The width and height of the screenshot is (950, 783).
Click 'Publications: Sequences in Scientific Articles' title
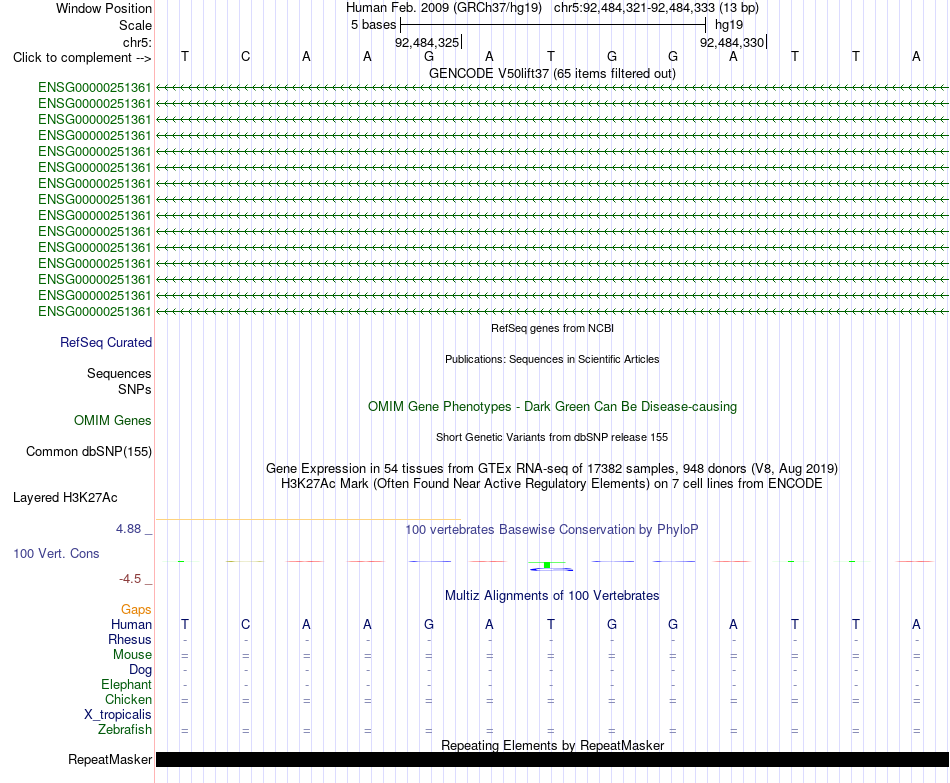[552, 359]
